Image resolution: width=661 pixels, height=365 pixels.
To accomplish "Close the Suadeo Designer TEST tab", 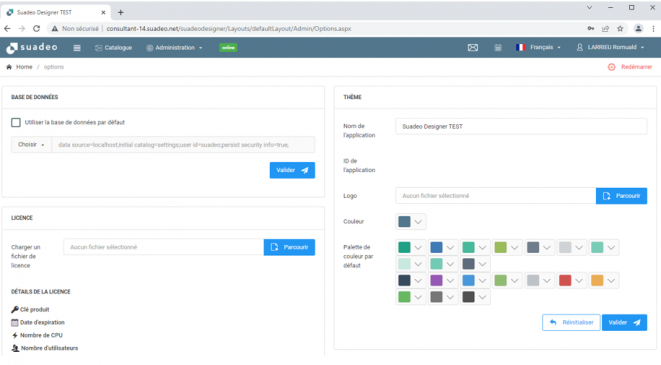I will point(103,13).
